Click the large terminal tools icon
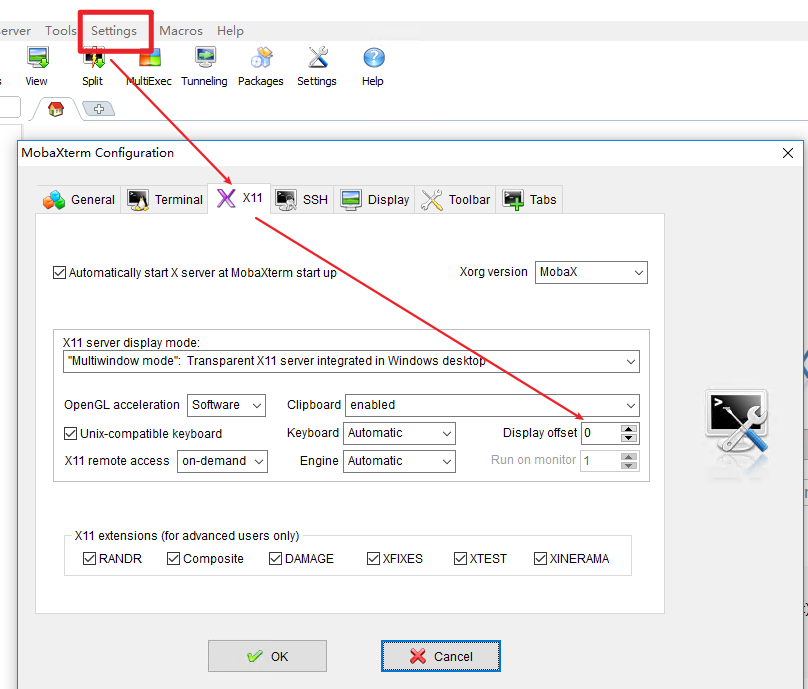This screenshot has width=808, height=689. [738, 422]
